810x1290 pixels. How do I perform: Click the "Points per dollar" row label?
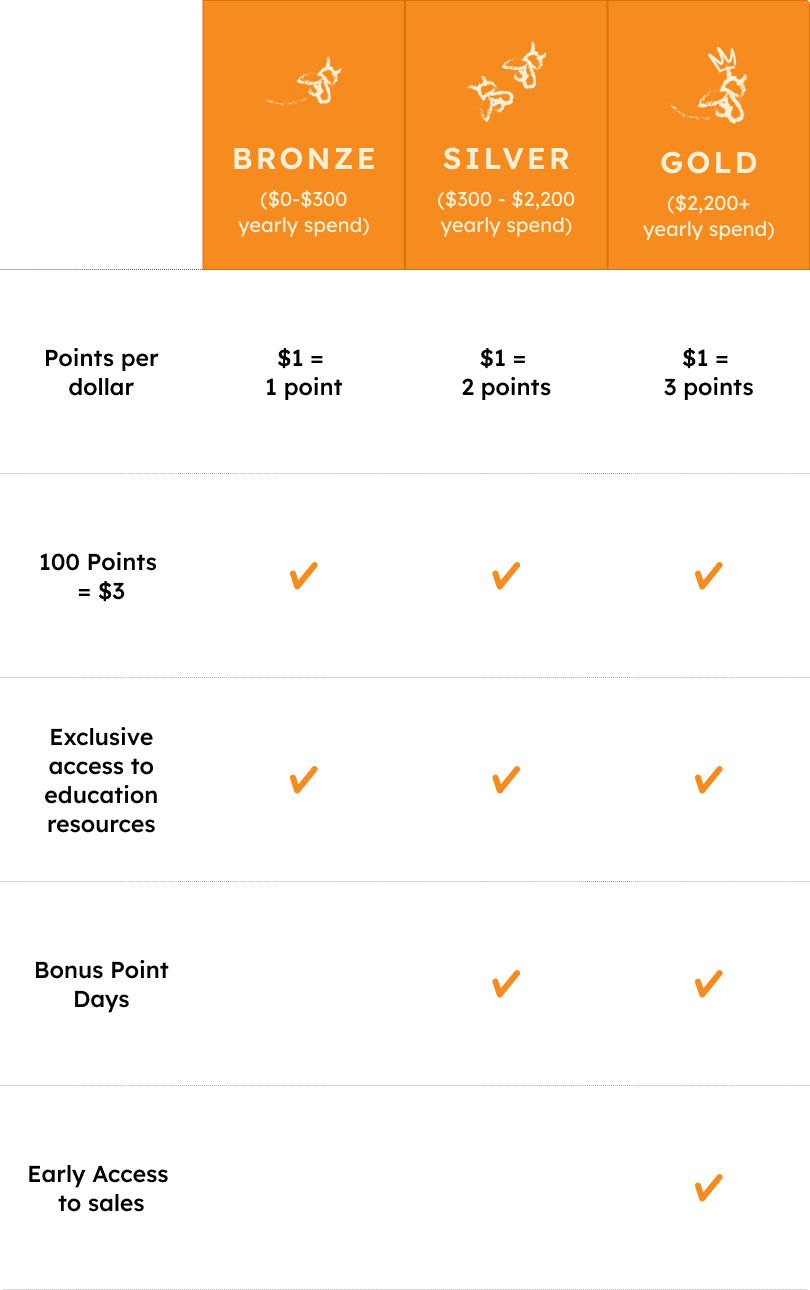[101, 373]
